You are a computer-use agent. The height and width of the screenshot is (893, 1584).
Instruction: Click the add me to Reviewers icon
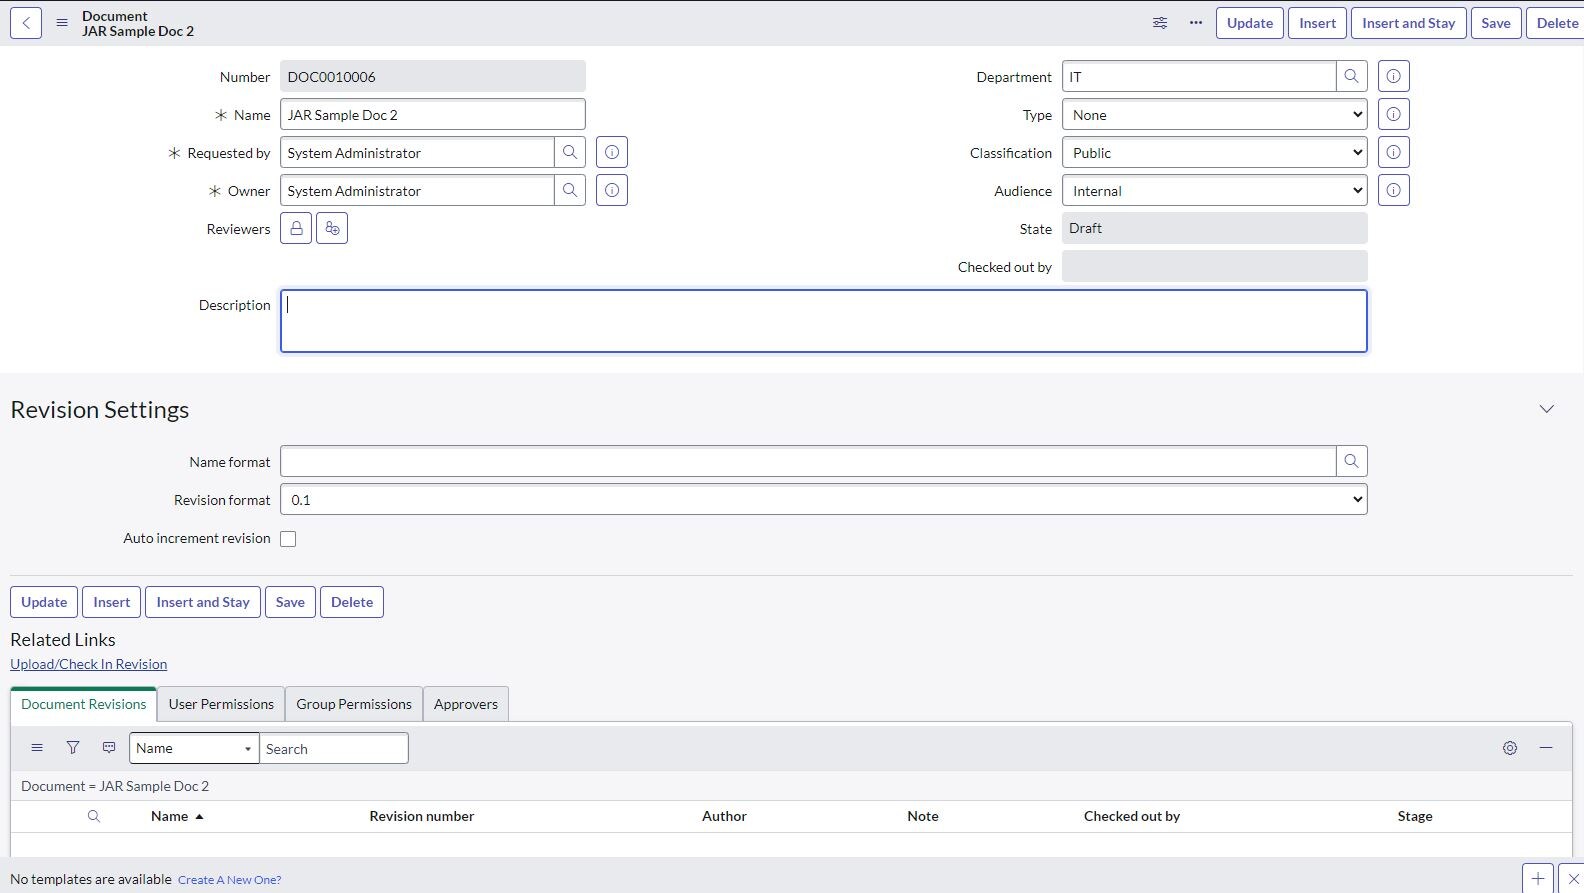click(332, 228)
